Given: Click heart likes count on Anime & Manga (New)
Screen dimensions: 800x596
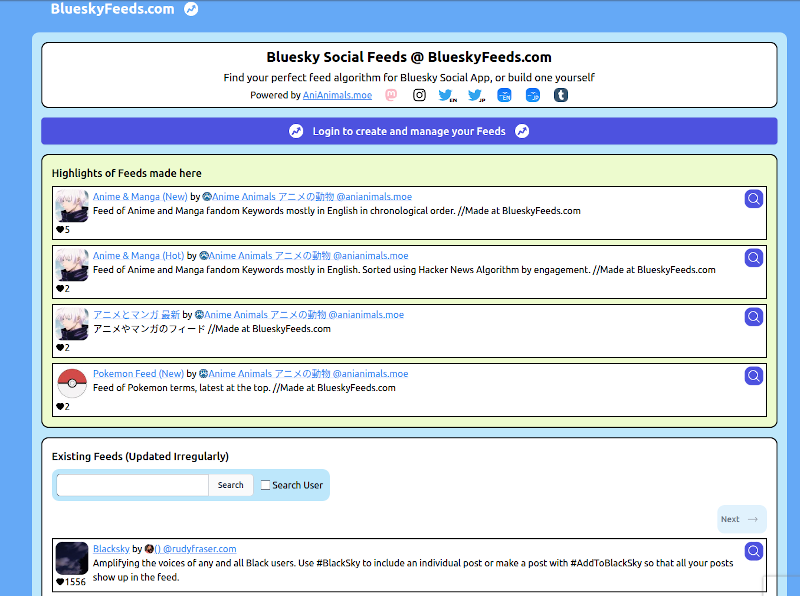Looking at the screenshot, I should pyautogui.click(x=63, y=230).
